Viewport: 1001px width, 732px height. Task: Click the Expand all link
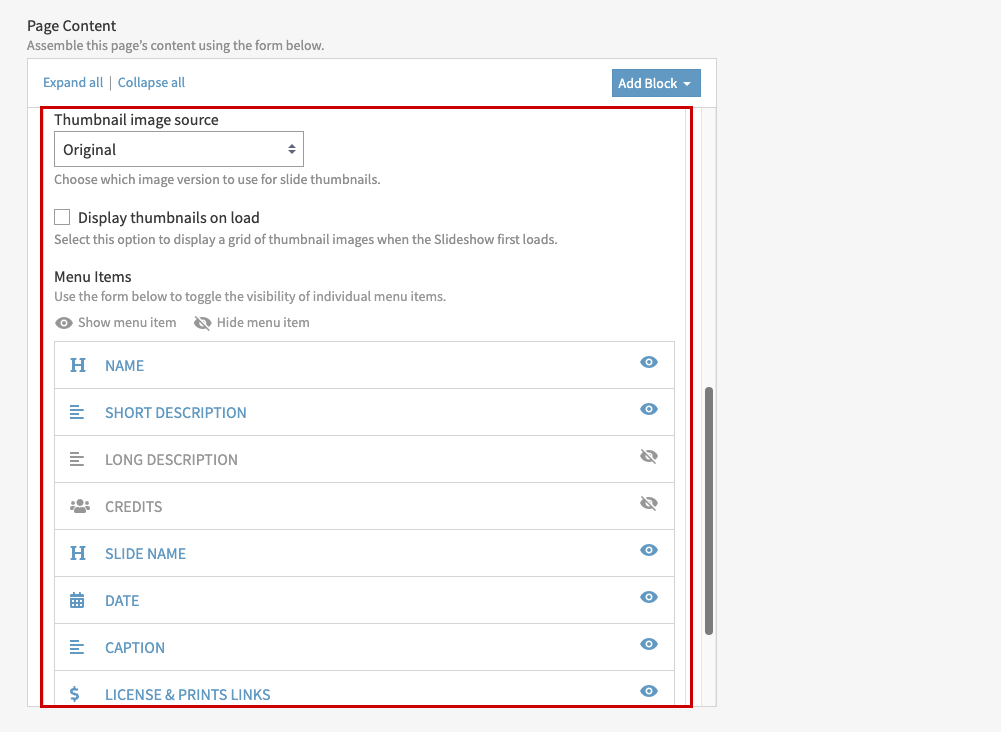pos(72,82)
